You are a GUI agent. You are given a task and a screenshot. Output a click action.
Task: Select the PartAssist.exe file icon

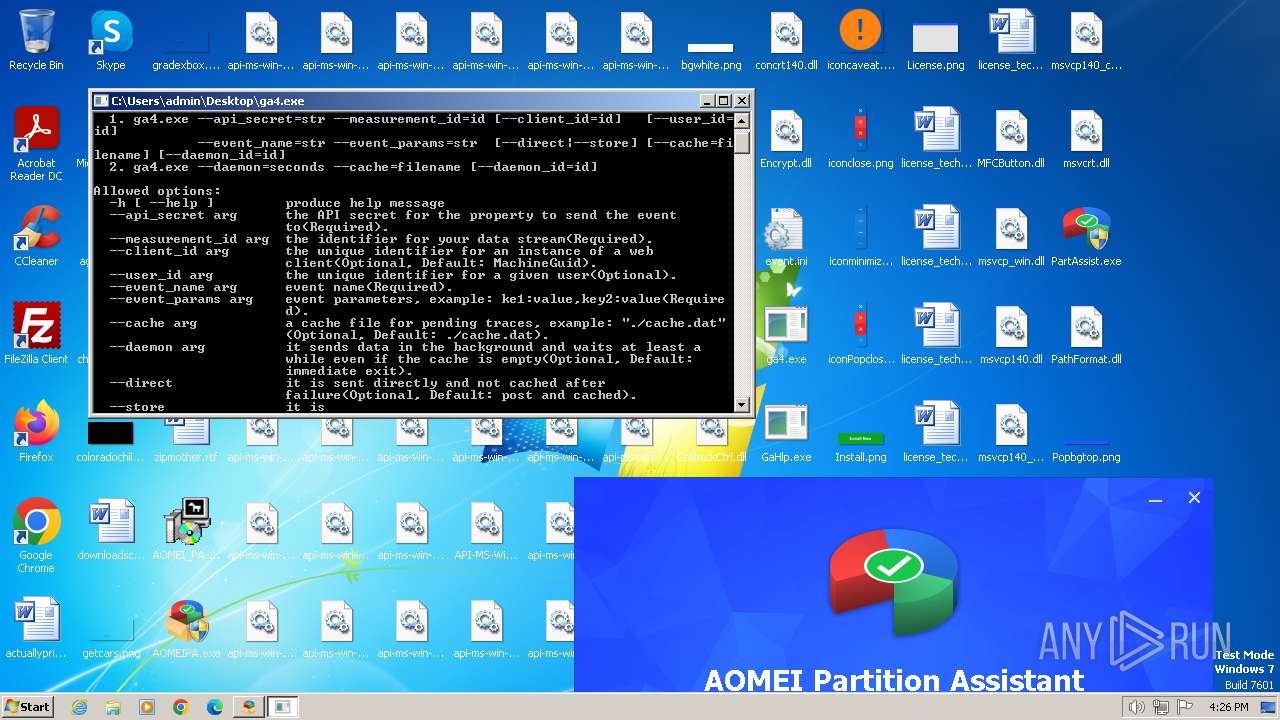(x=1086, y=236)
